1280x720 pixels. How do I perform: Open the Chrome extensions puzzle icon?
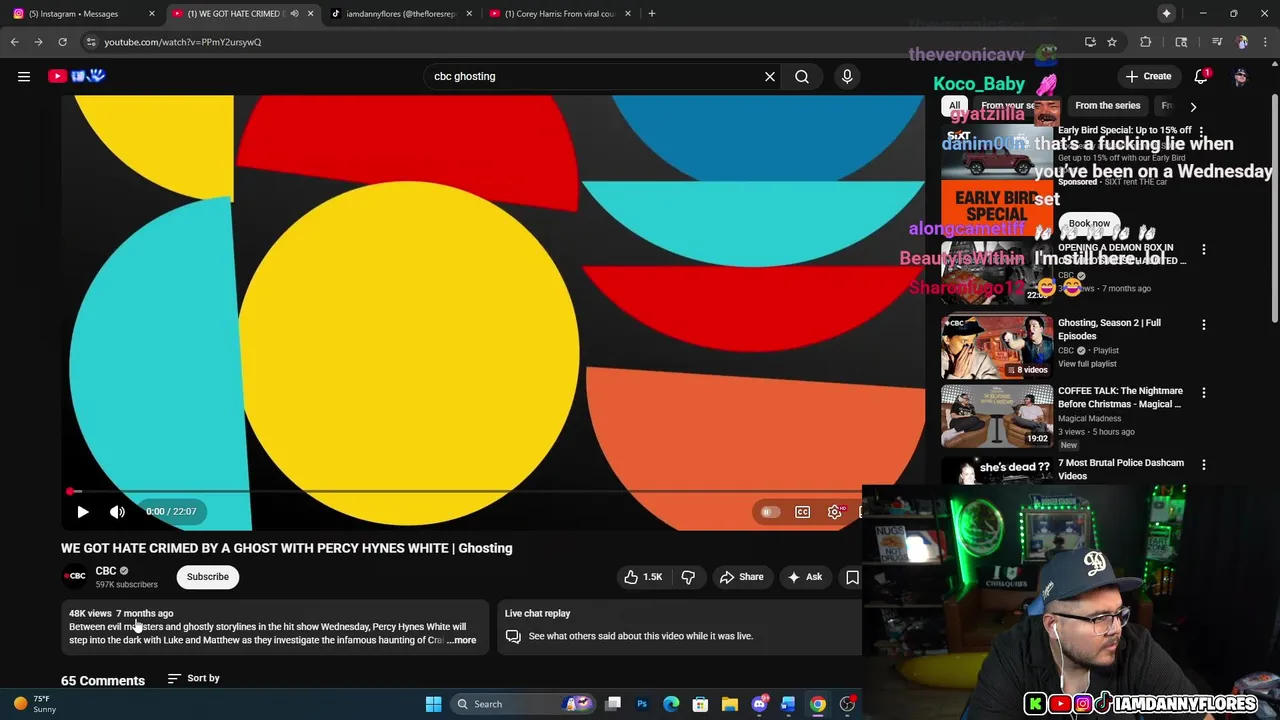coord(1146,42)
